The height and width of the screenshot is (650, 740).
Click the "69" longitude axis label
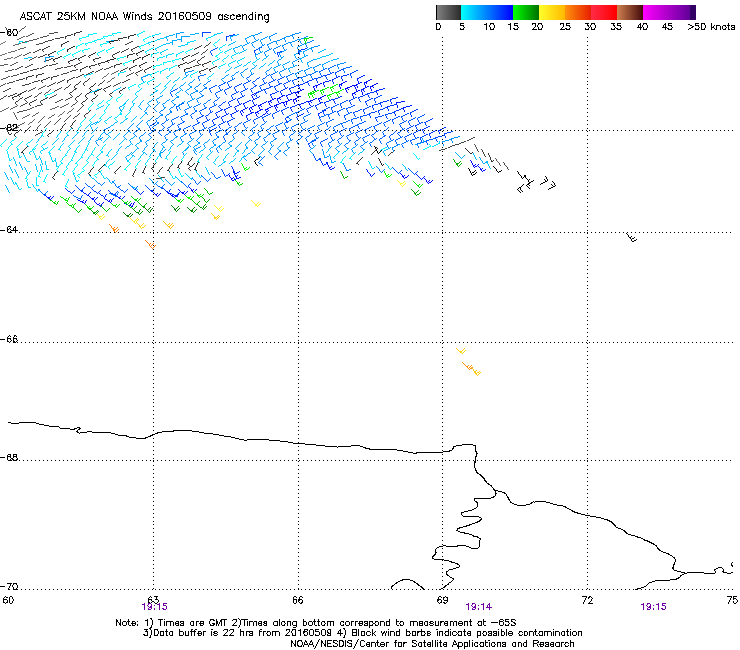pos(442,600)
